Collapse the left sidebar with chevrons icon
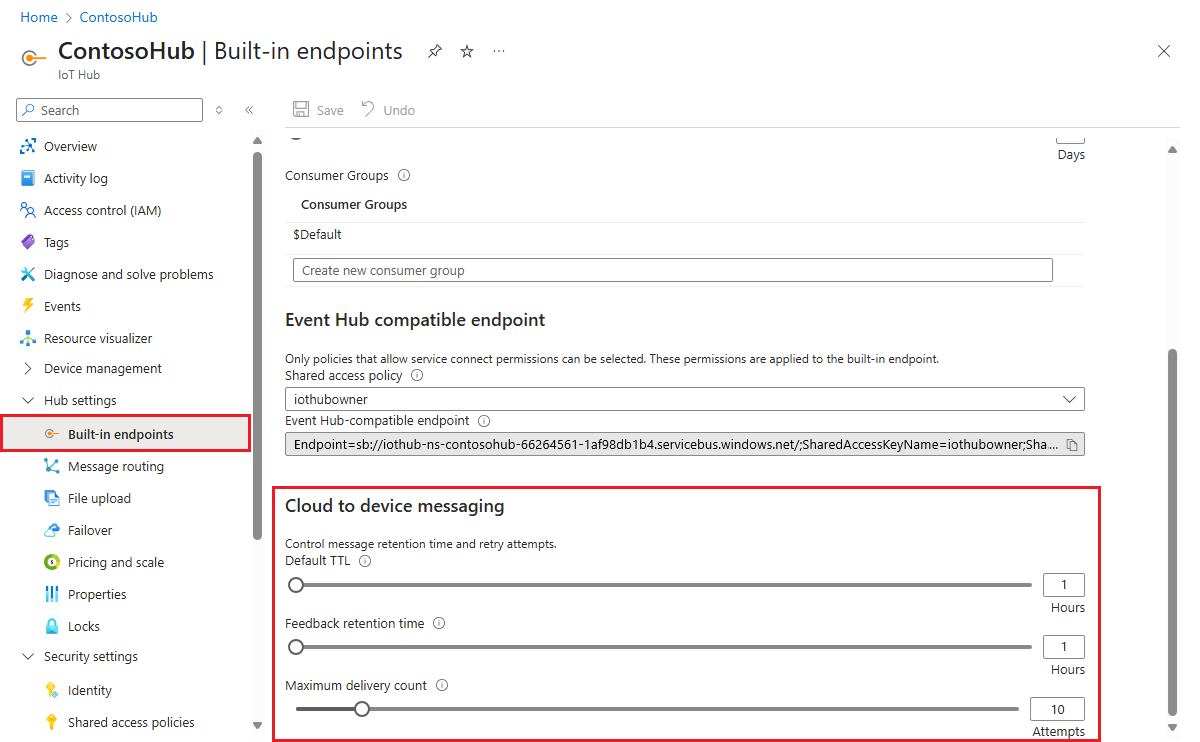This screenshot has height=742, width=1200. [x=249, y=110]
